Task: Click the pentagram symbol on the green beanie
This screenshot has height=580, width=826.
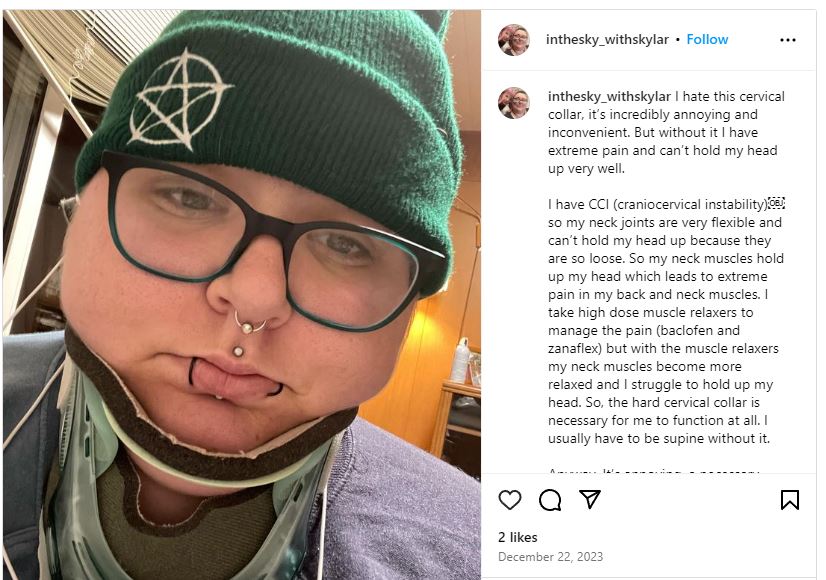Action: 178,99
